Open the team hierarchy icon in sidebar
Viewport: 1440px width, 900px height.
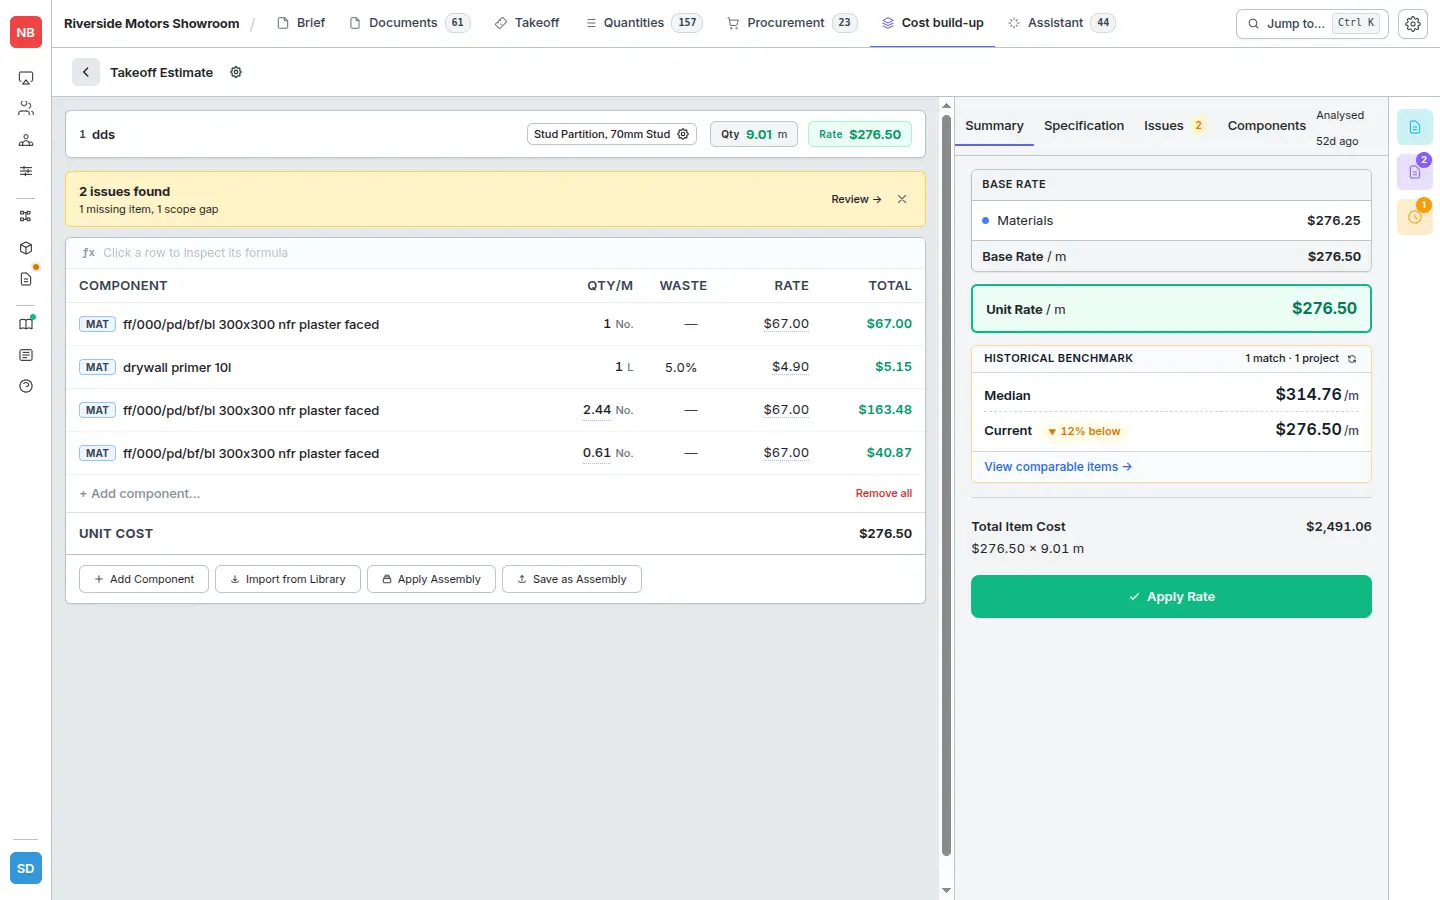click(x=26, y=140)
